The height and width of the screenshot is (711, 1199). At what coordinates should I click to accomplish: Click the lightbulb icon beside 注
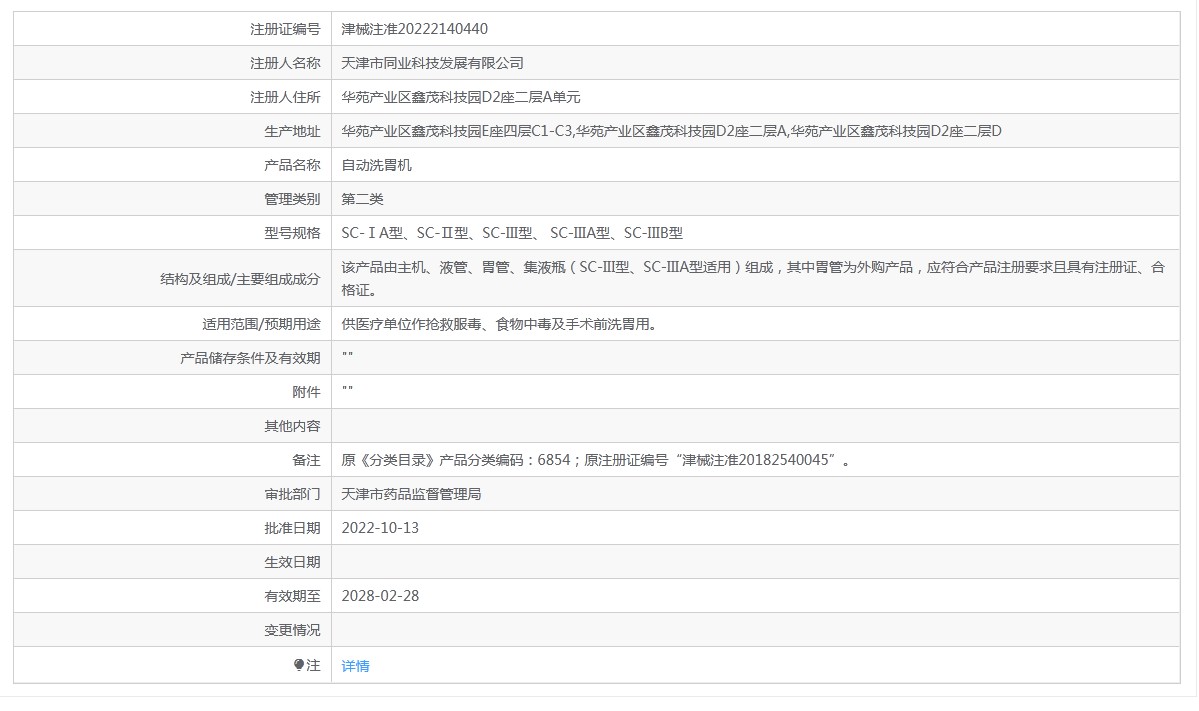click(x=298, y=665)
